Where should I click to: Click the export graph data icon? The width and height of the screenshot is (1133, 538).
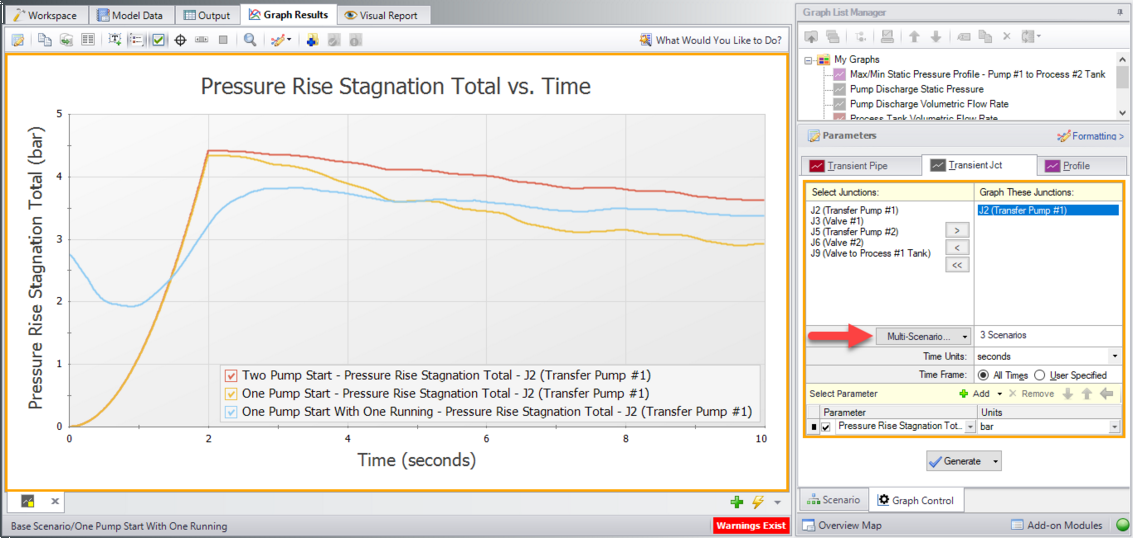tap(66, 40)
